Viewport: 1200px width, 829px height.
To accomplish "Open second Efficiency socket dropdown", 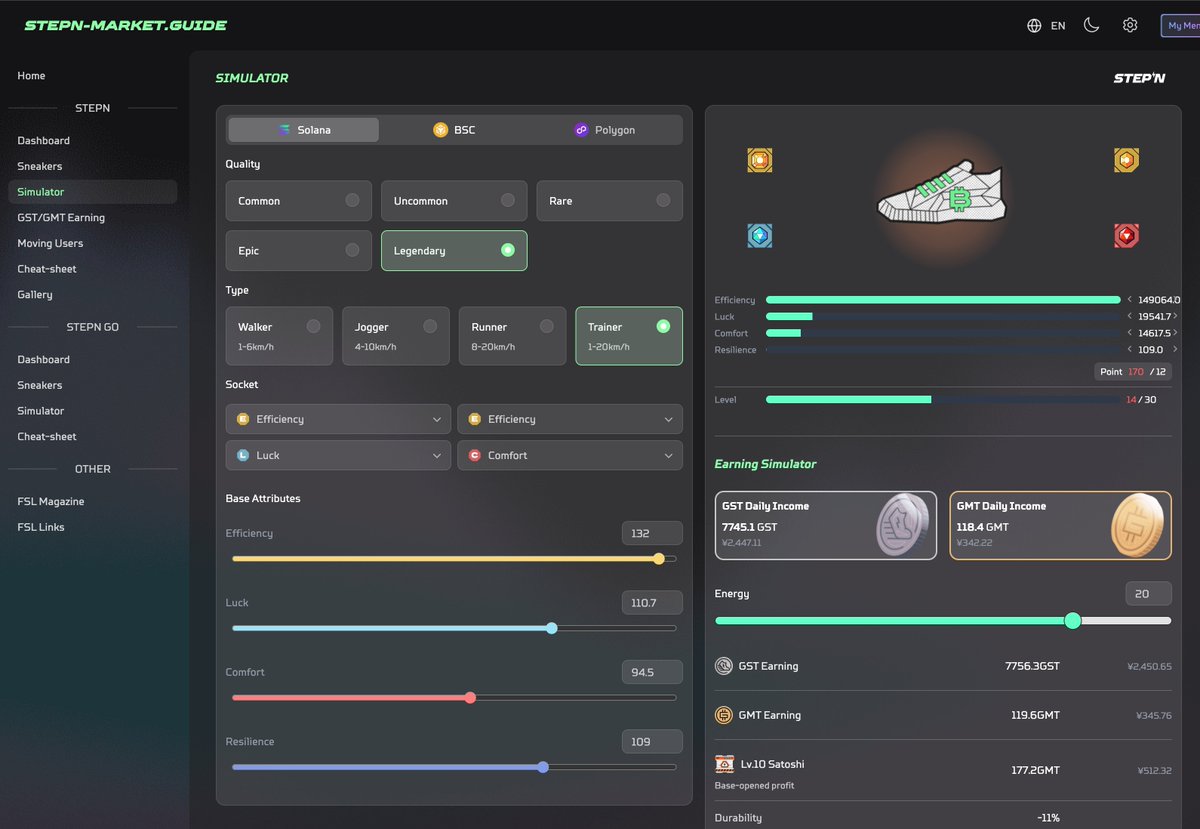I will click(570, 419).
